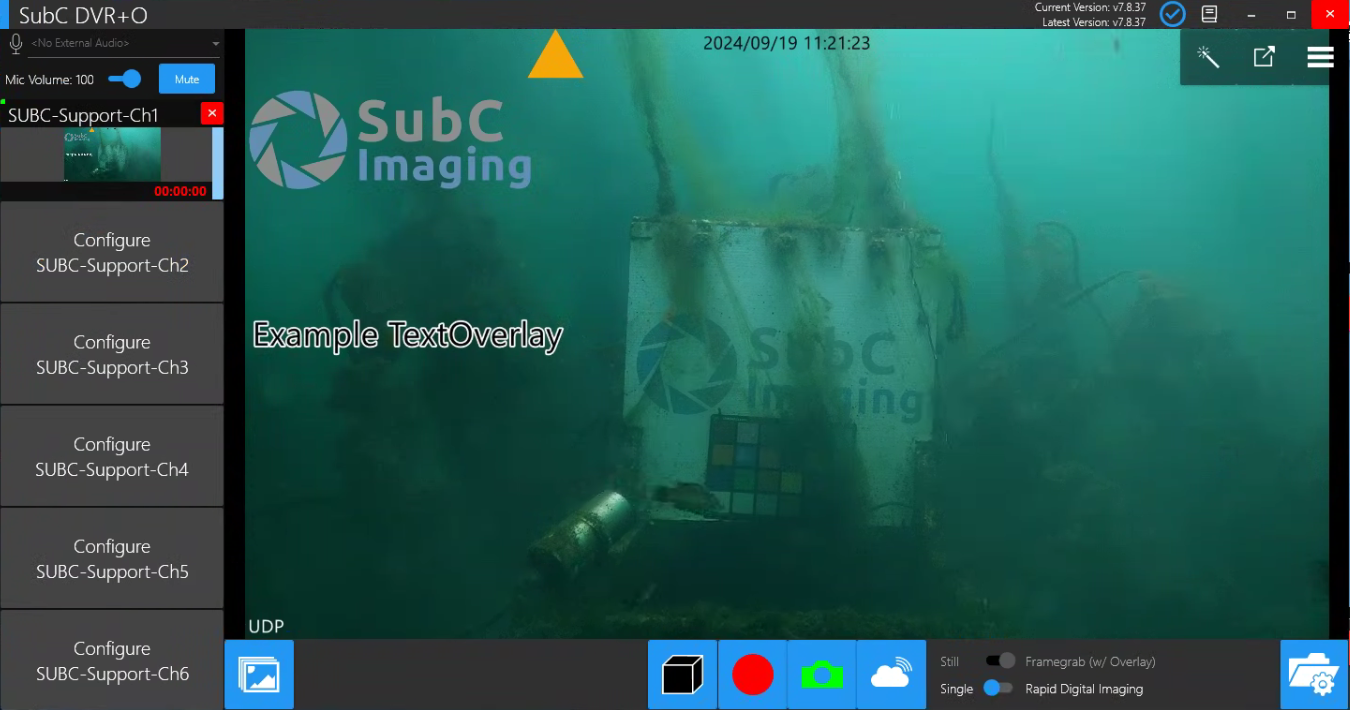Open the folder settings icon
Screen dimensions: 1350x710
[x=1314, y=675]
